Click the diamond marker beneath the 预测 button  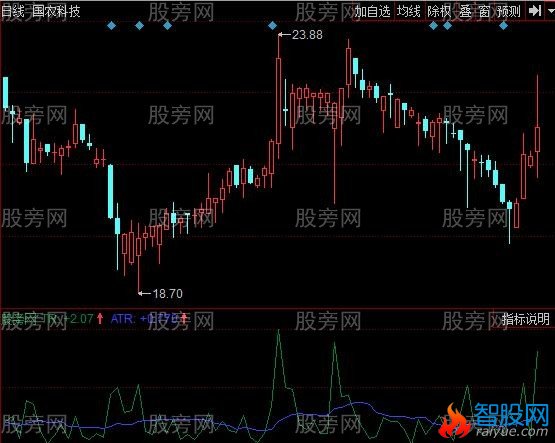pos(503,25)
